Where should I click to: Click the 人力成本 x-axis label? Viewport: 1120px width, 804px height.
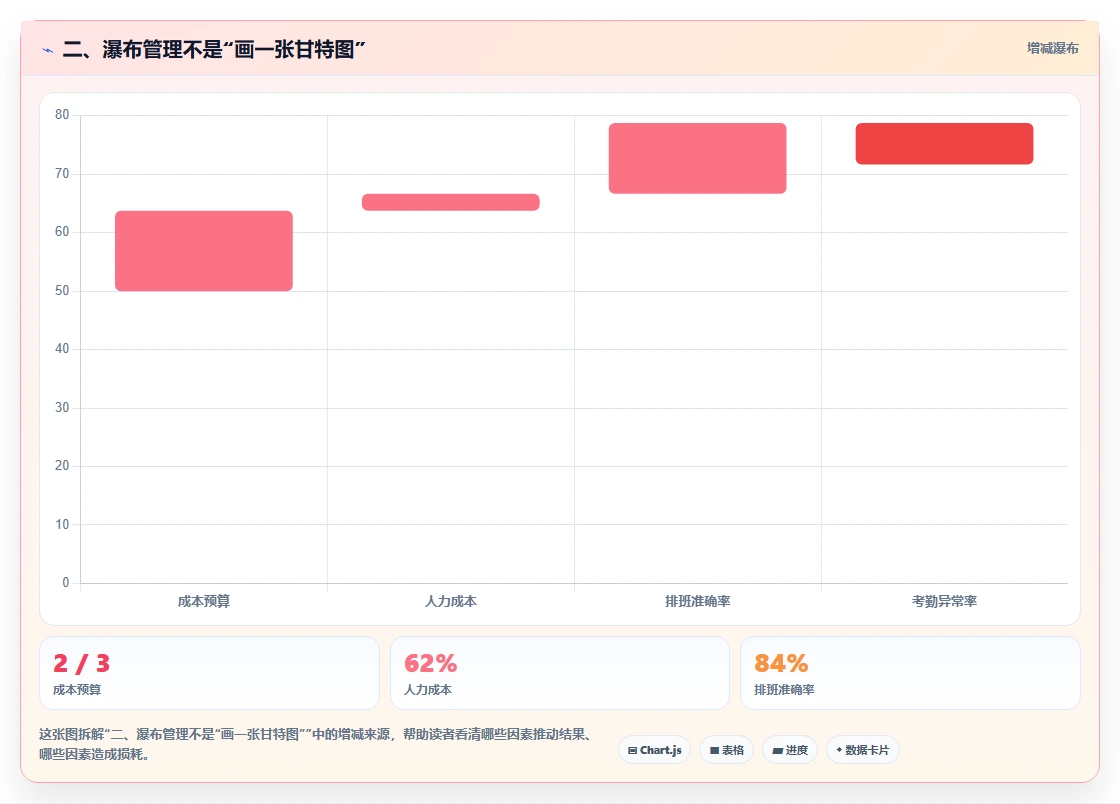[x=451, y=601]
